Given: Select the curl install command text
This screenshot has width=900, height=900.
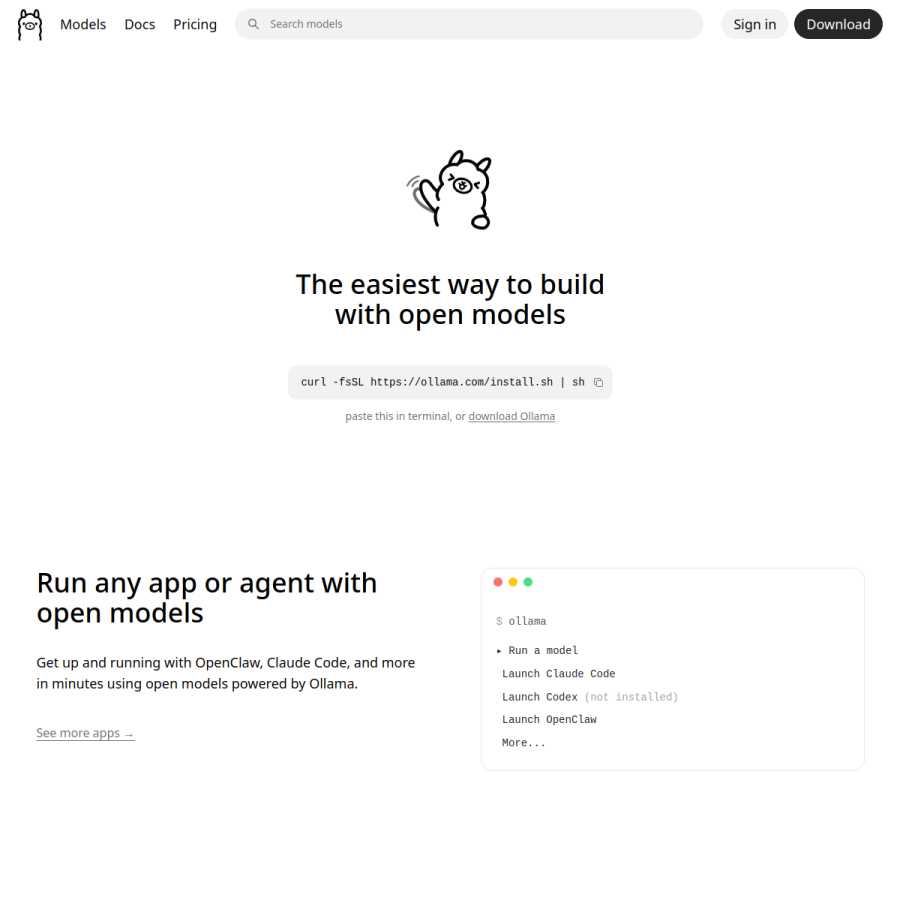Looking at the screenshot, I should [x=443, y=382].
